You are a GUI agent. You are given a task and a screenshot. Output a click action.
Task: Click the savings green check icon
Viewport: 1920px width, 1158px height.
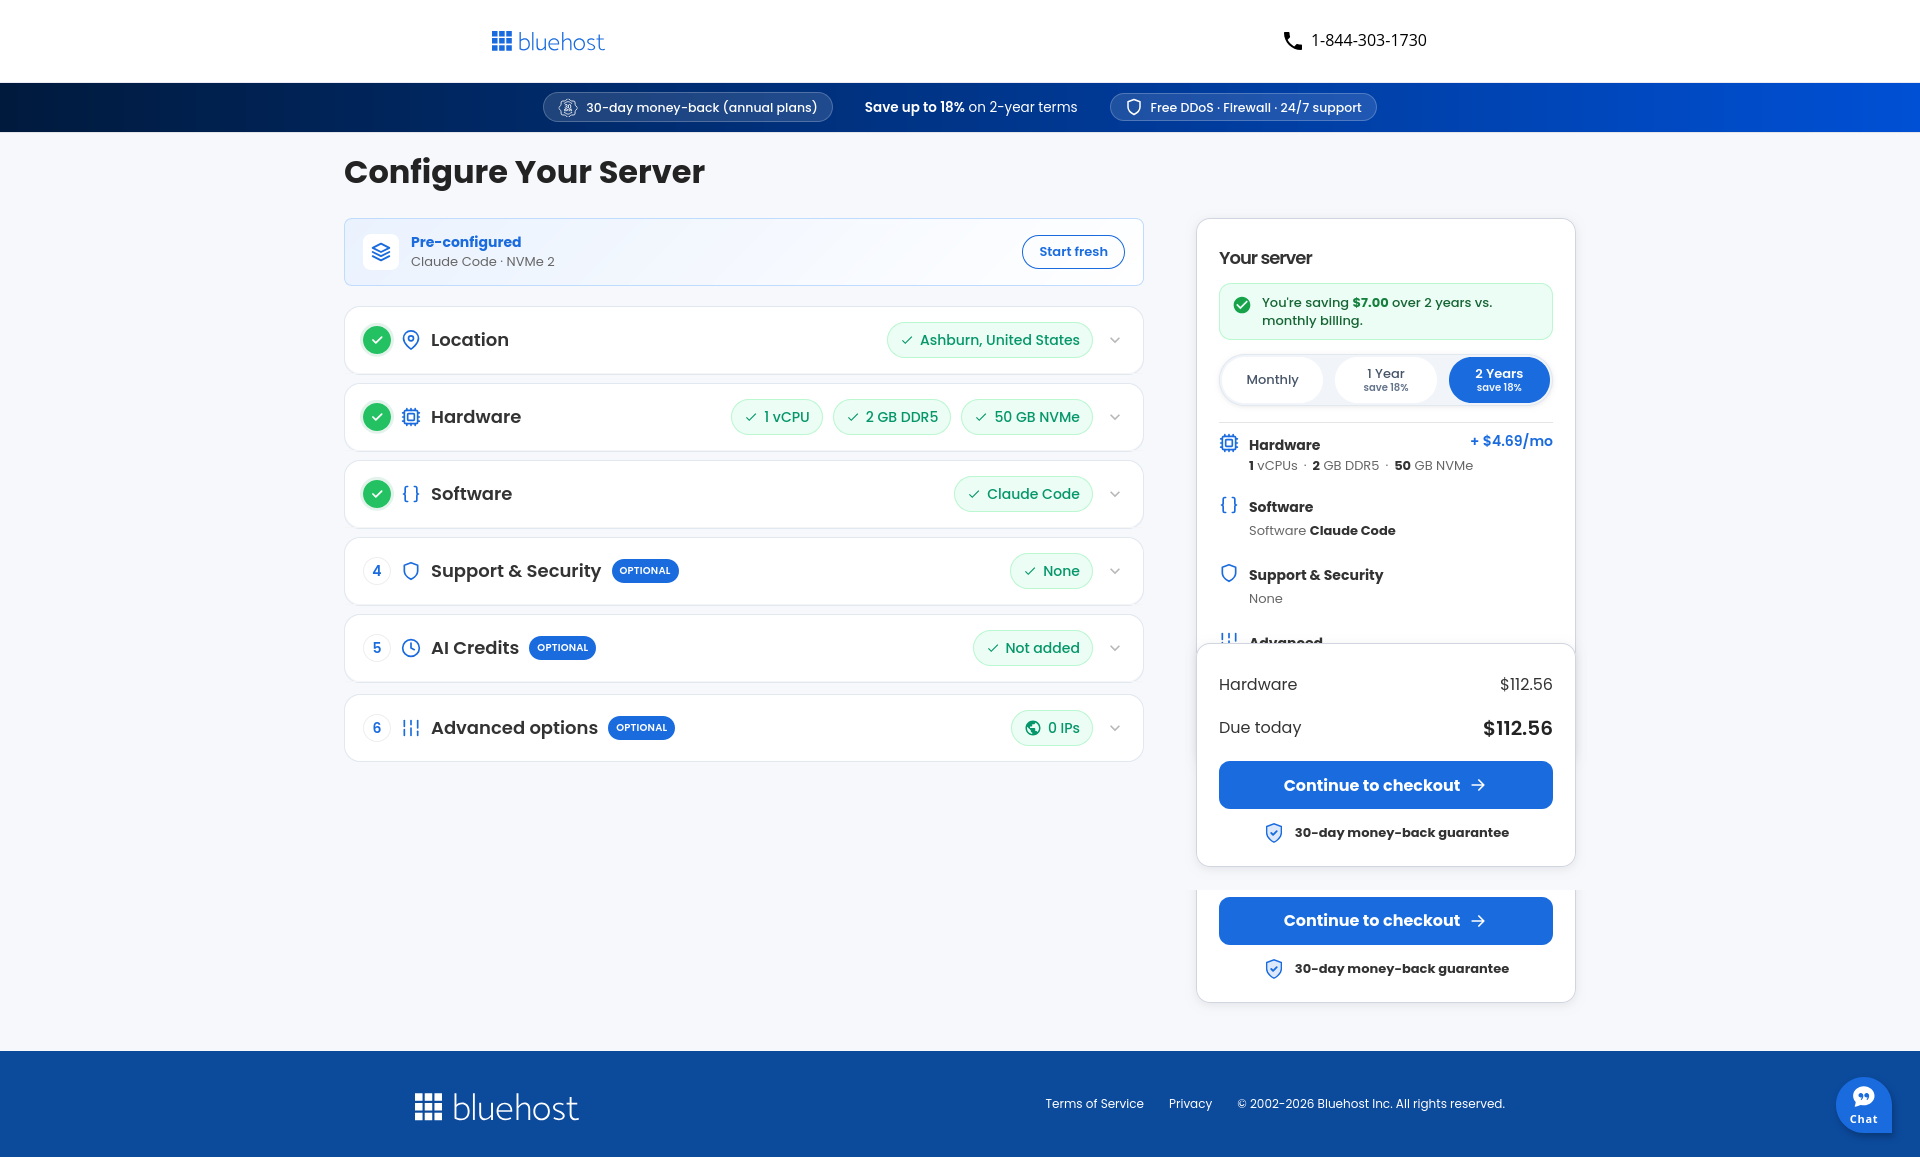1242,305
